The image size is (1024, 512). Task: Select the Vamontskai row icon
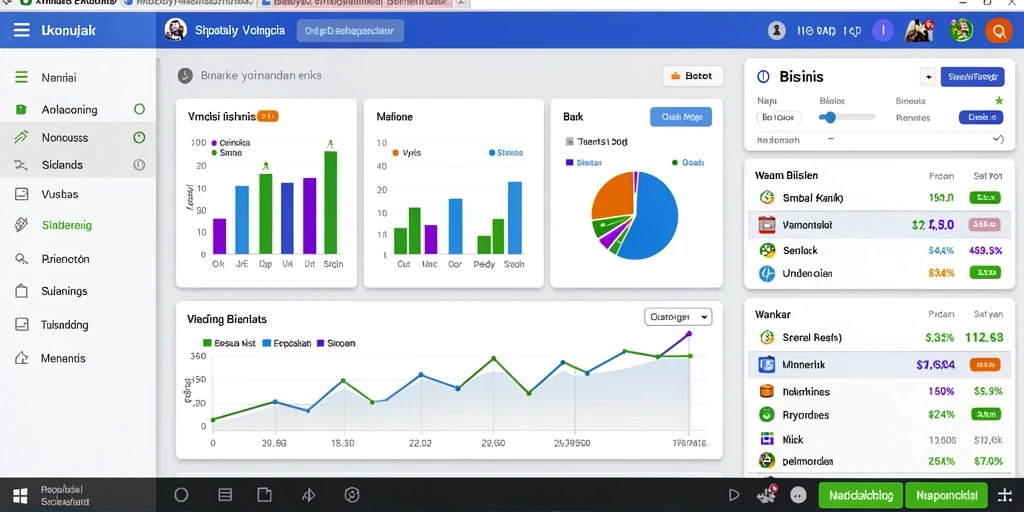[766, 225]
